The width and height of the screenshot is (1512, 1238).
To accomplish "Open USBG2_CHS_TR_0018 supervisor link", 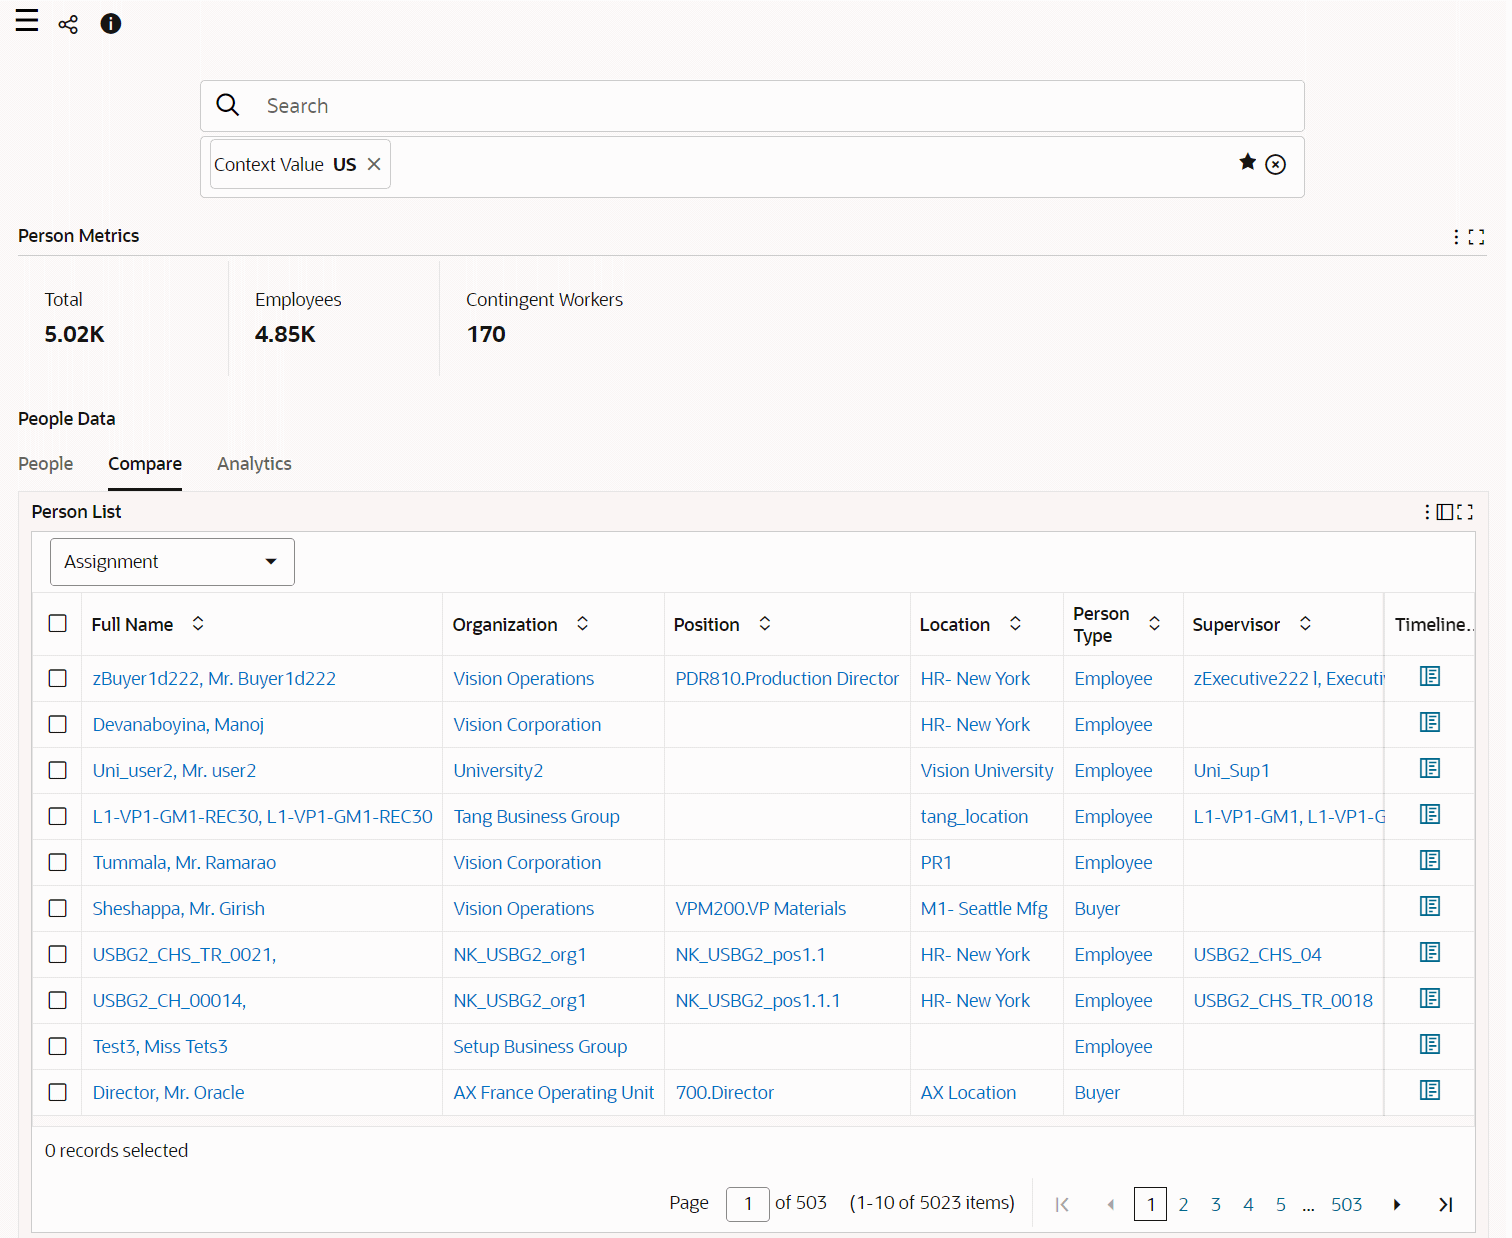I will [x=1283, y=1001].
